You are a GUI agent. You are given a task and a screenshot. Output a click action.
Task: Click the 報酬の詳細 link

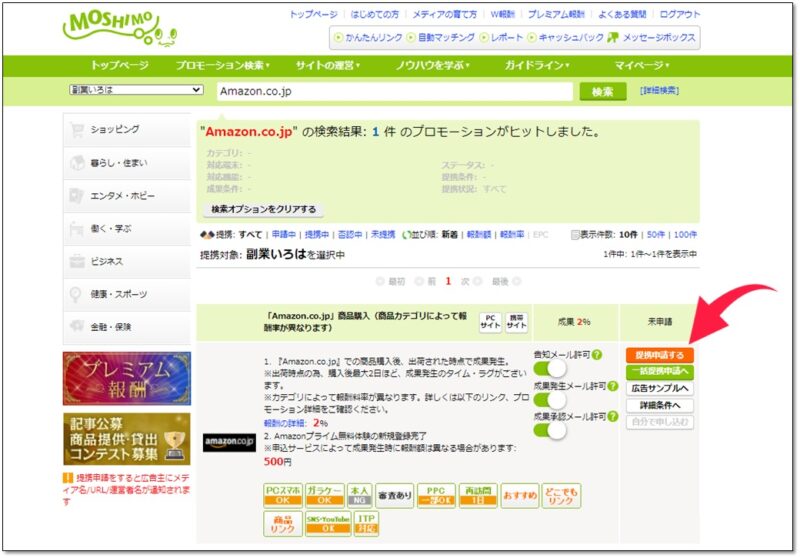click(284, 423)
